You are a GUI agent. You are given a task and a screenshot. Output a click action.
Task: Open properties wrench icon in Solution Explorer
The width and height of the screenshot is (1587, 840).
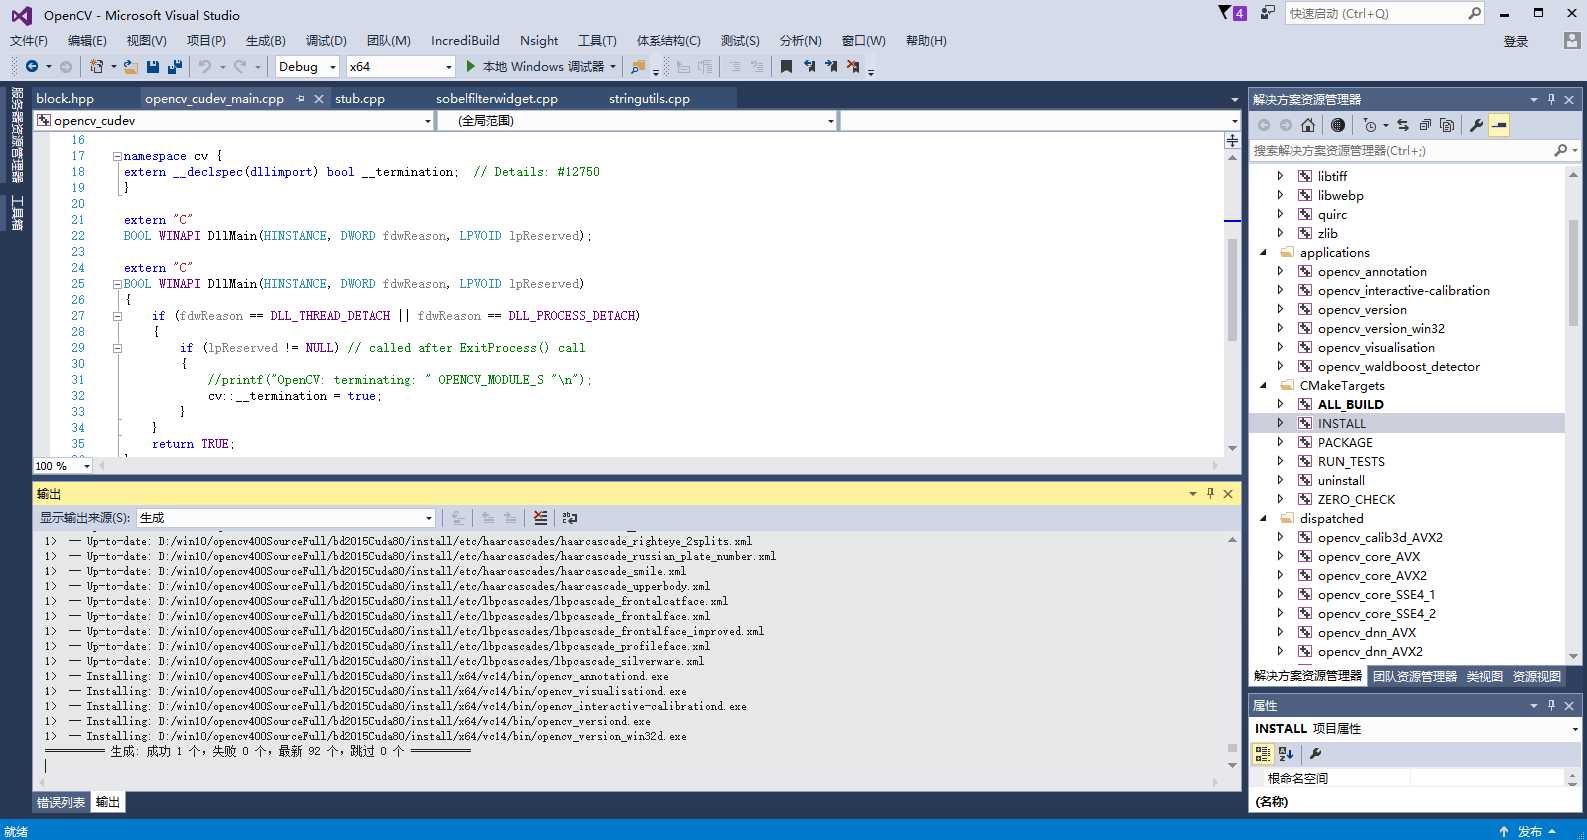(x=1476, y=125)
